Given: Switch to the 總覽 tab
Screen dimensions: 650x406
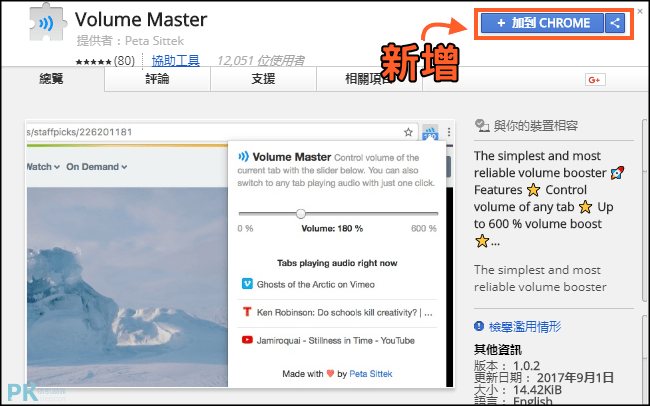Looking at the screenshot, I should 51,78.
